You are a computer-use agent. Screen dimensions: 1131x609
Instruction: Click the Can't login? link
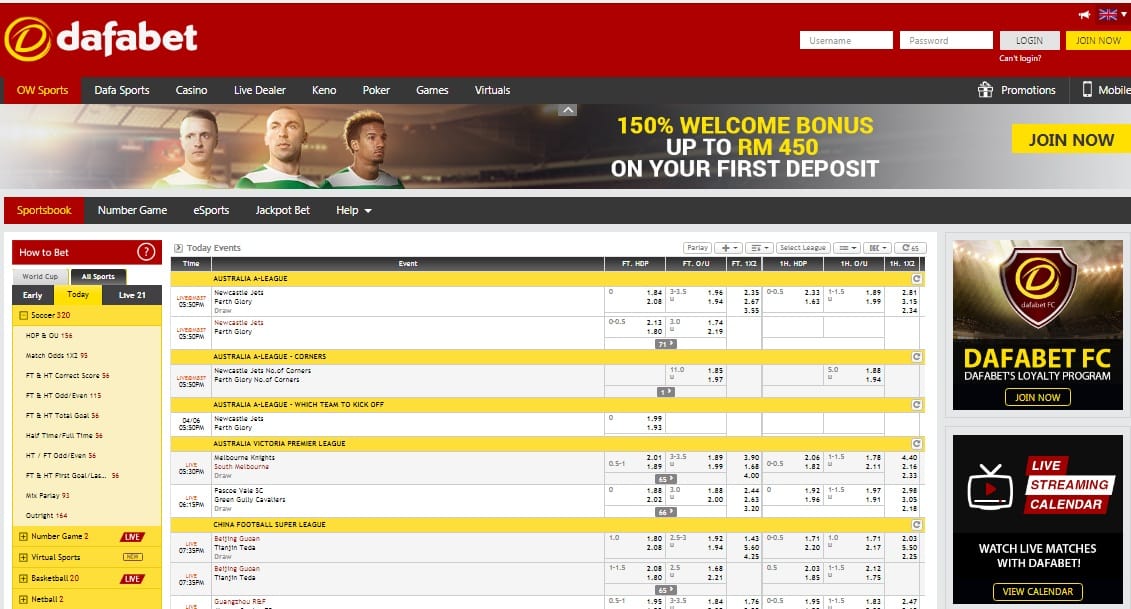(x=1020, y=58)
